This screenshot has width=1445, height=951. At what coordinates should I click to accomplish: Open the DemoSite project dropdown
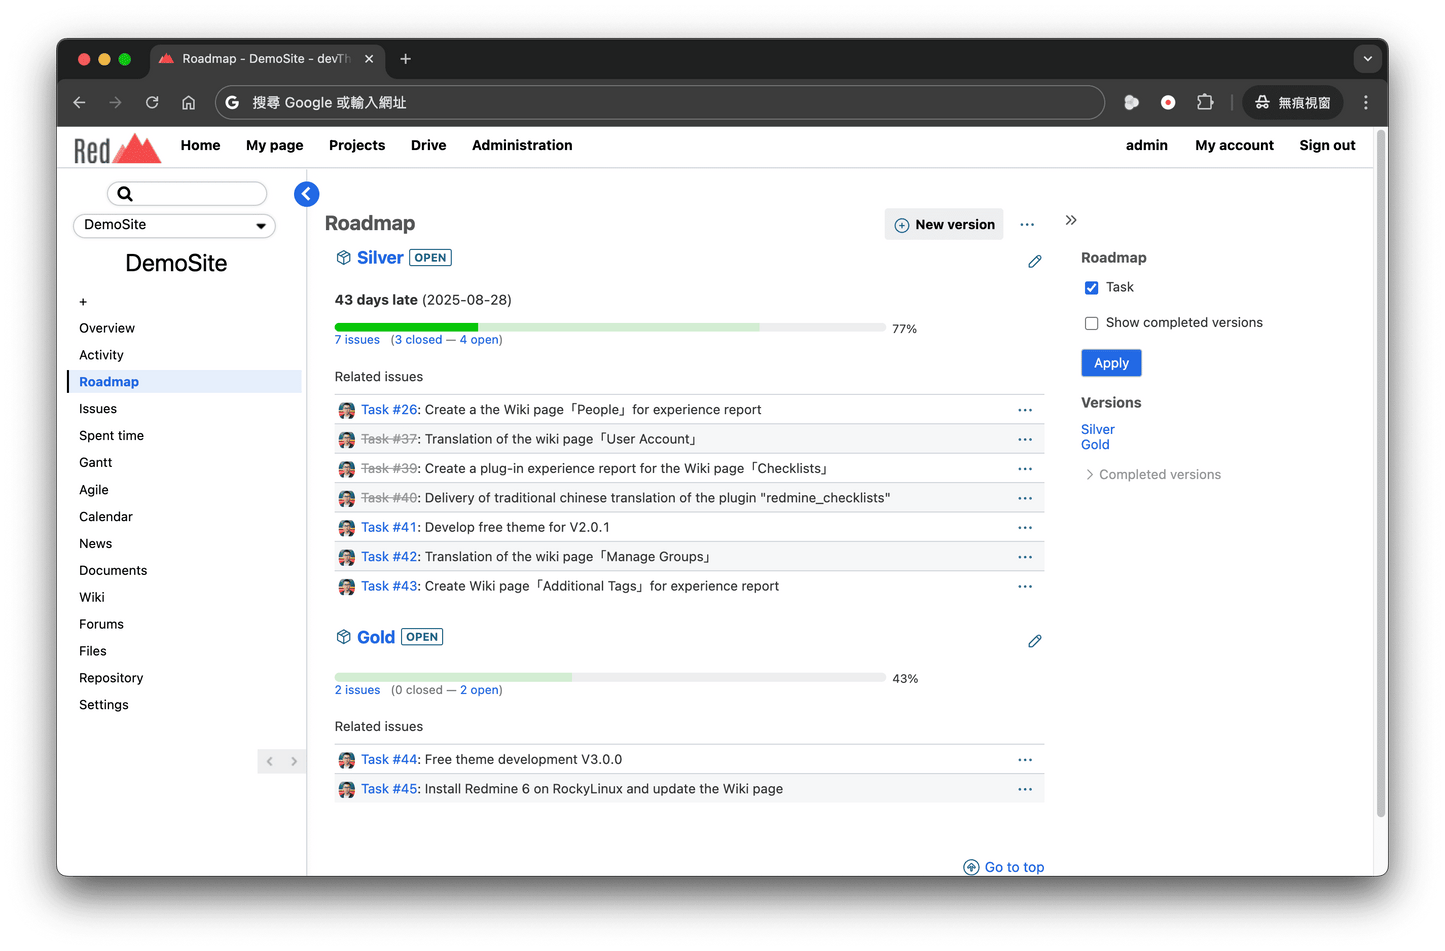(x=174, y=225)
